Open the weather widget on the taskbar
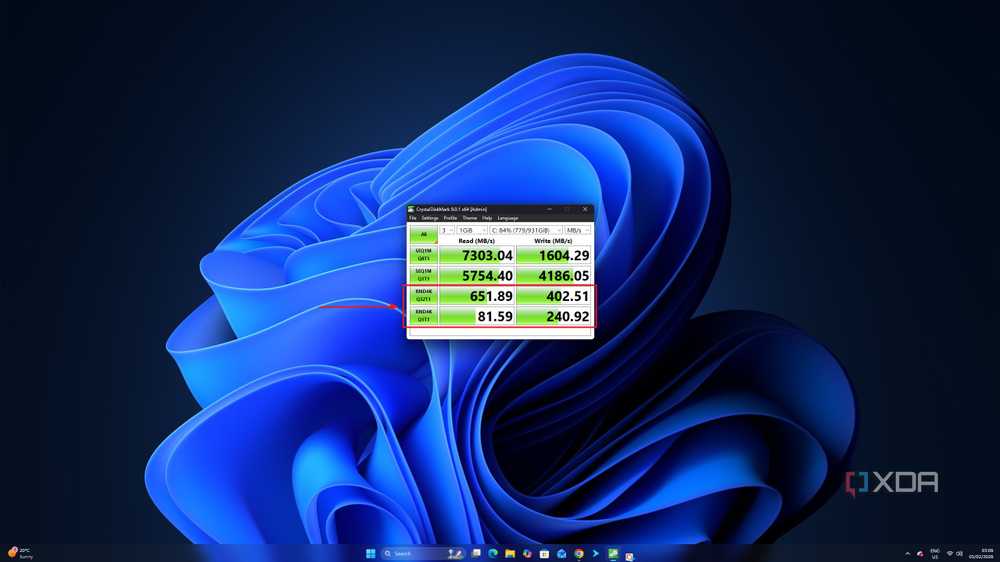The width and height of the screenshot is (1000, 562). click(19, 553)
